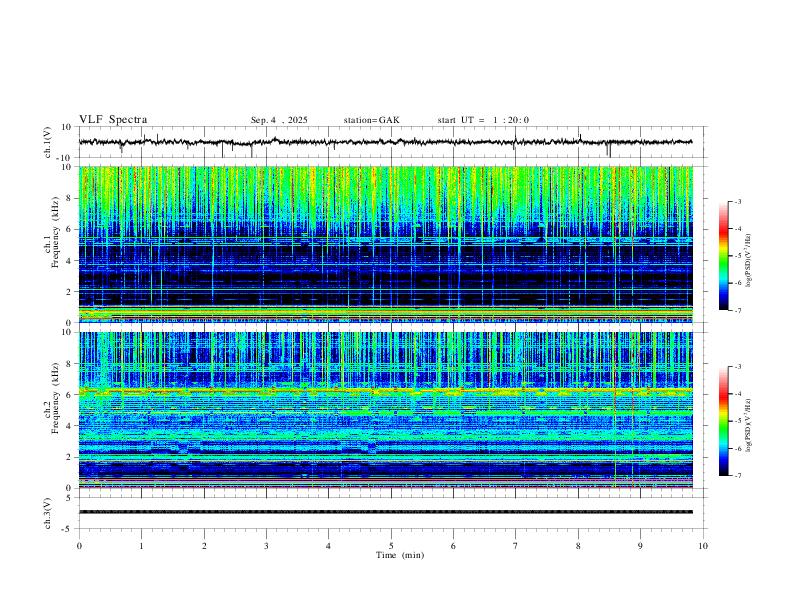
Task: Click the 'start UT = 1 : 20: 0' text
Action: [x=483, y=120]
